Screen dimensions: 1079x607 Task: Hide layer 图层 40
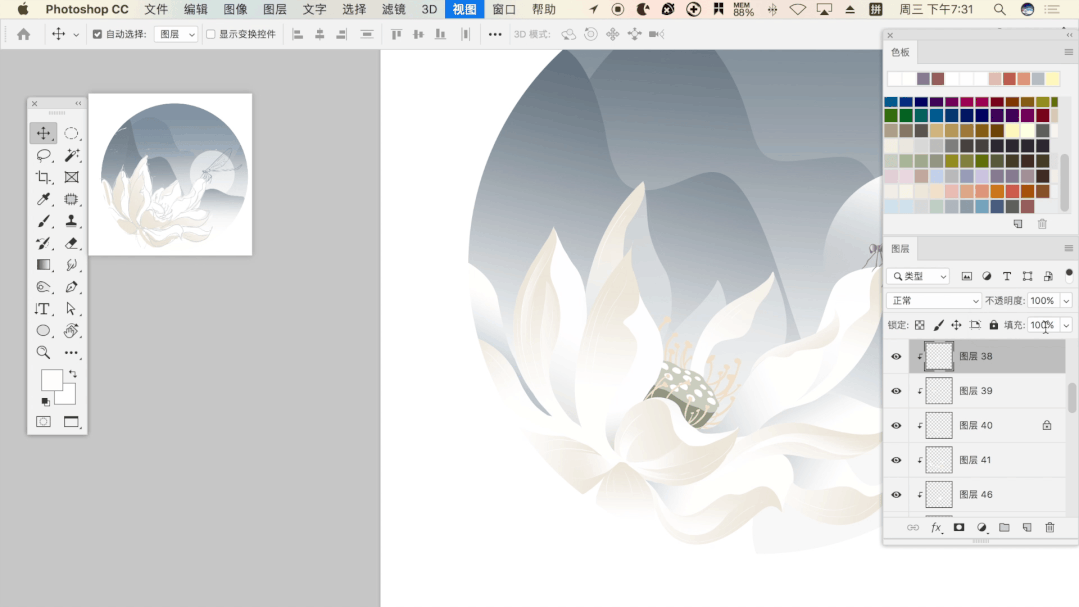896,425
